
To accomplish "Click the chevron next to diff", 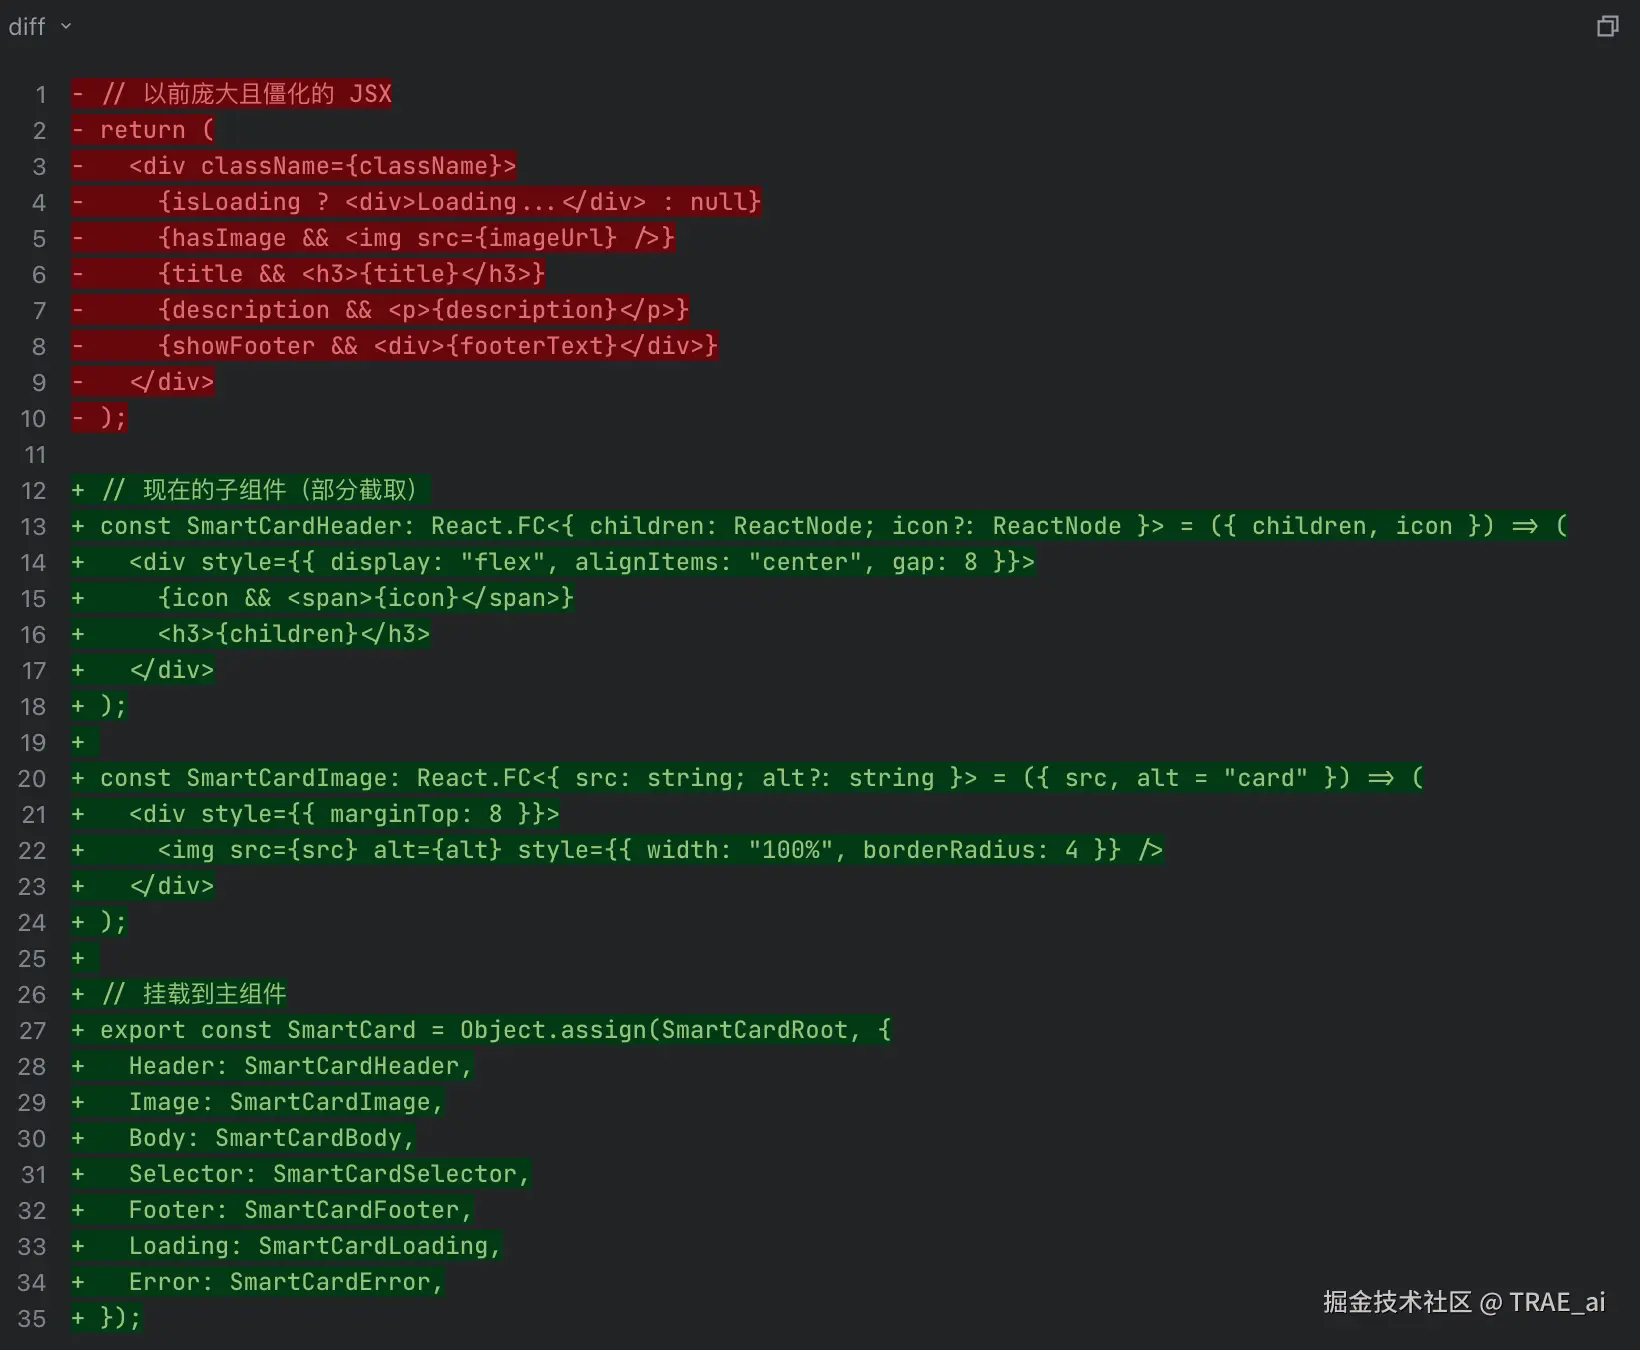I will pyautogui.click(x=66, y=26).
